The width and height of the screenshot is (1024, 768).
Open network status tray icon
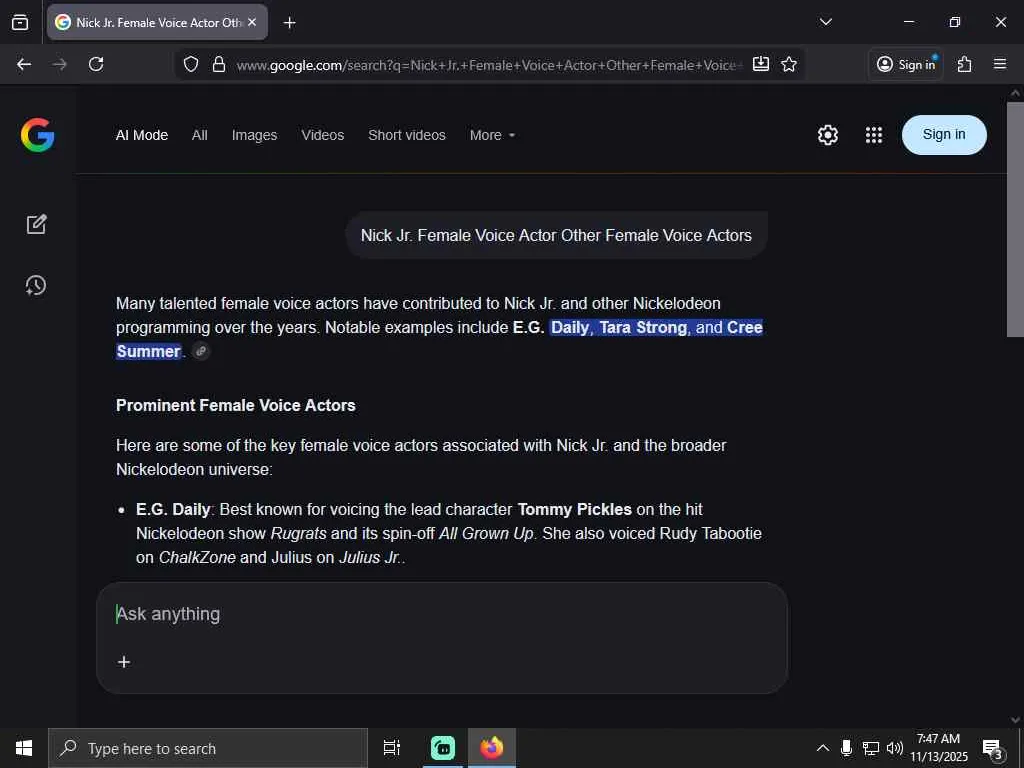[x=871, y=748]
